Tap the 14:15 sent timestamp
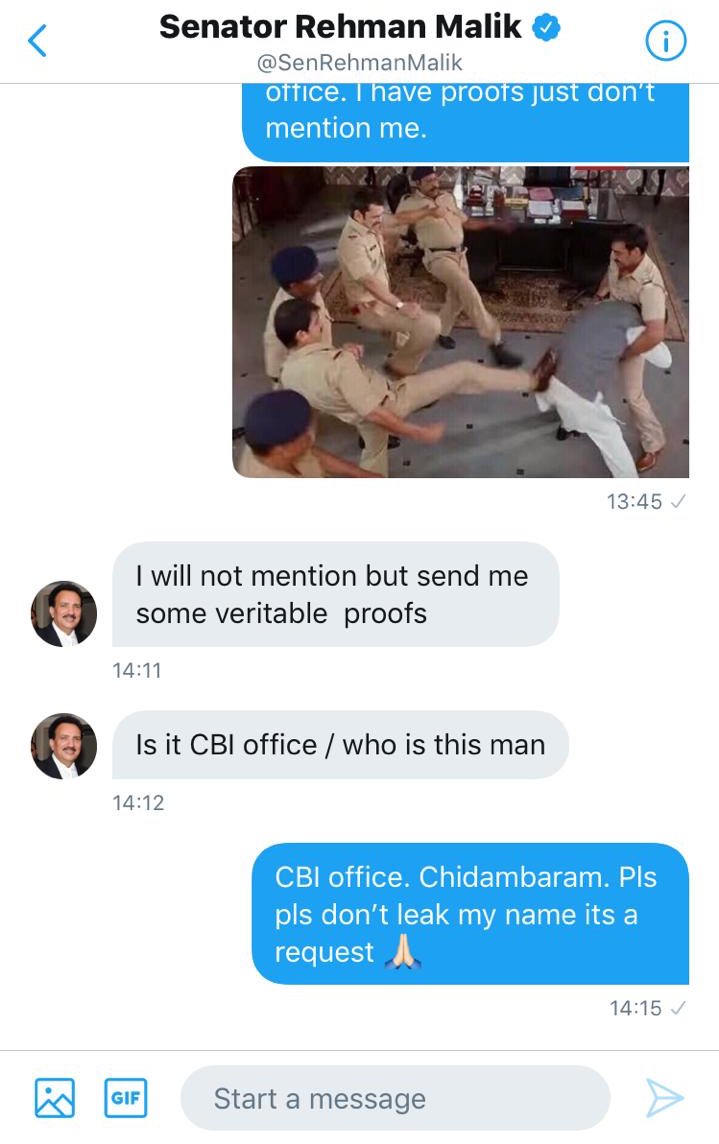The height and width of the screenshot is (1144, 719). point(635,1008)
